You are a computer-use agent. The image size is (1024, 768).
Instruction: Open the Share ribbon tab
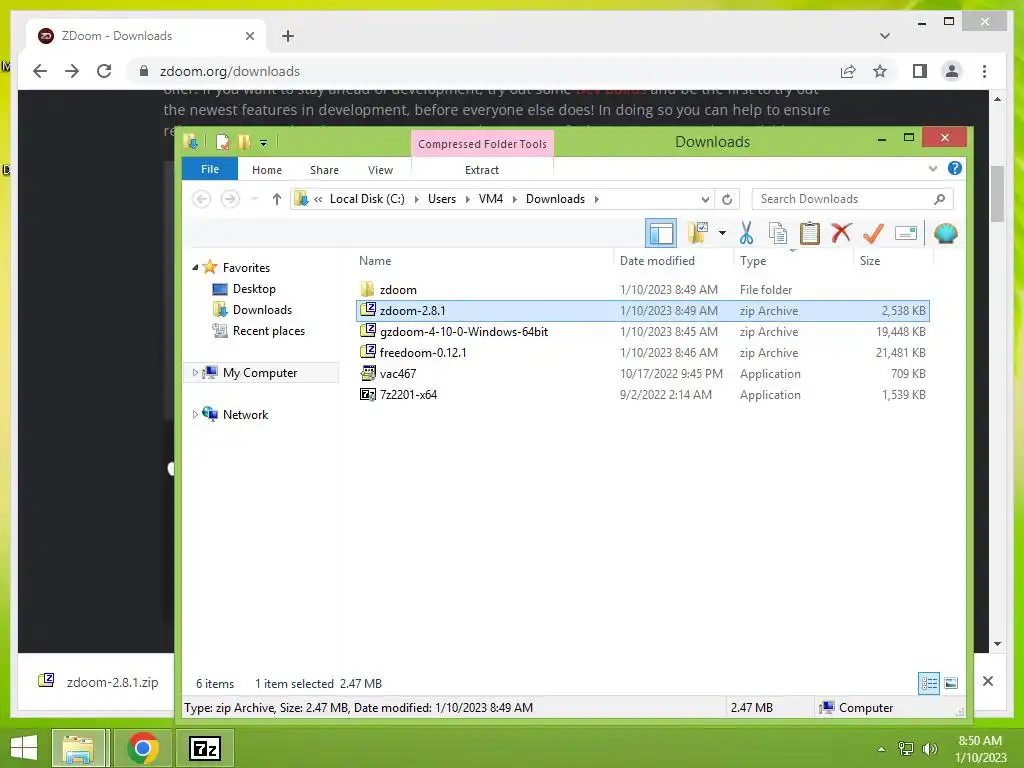point(324,170)
